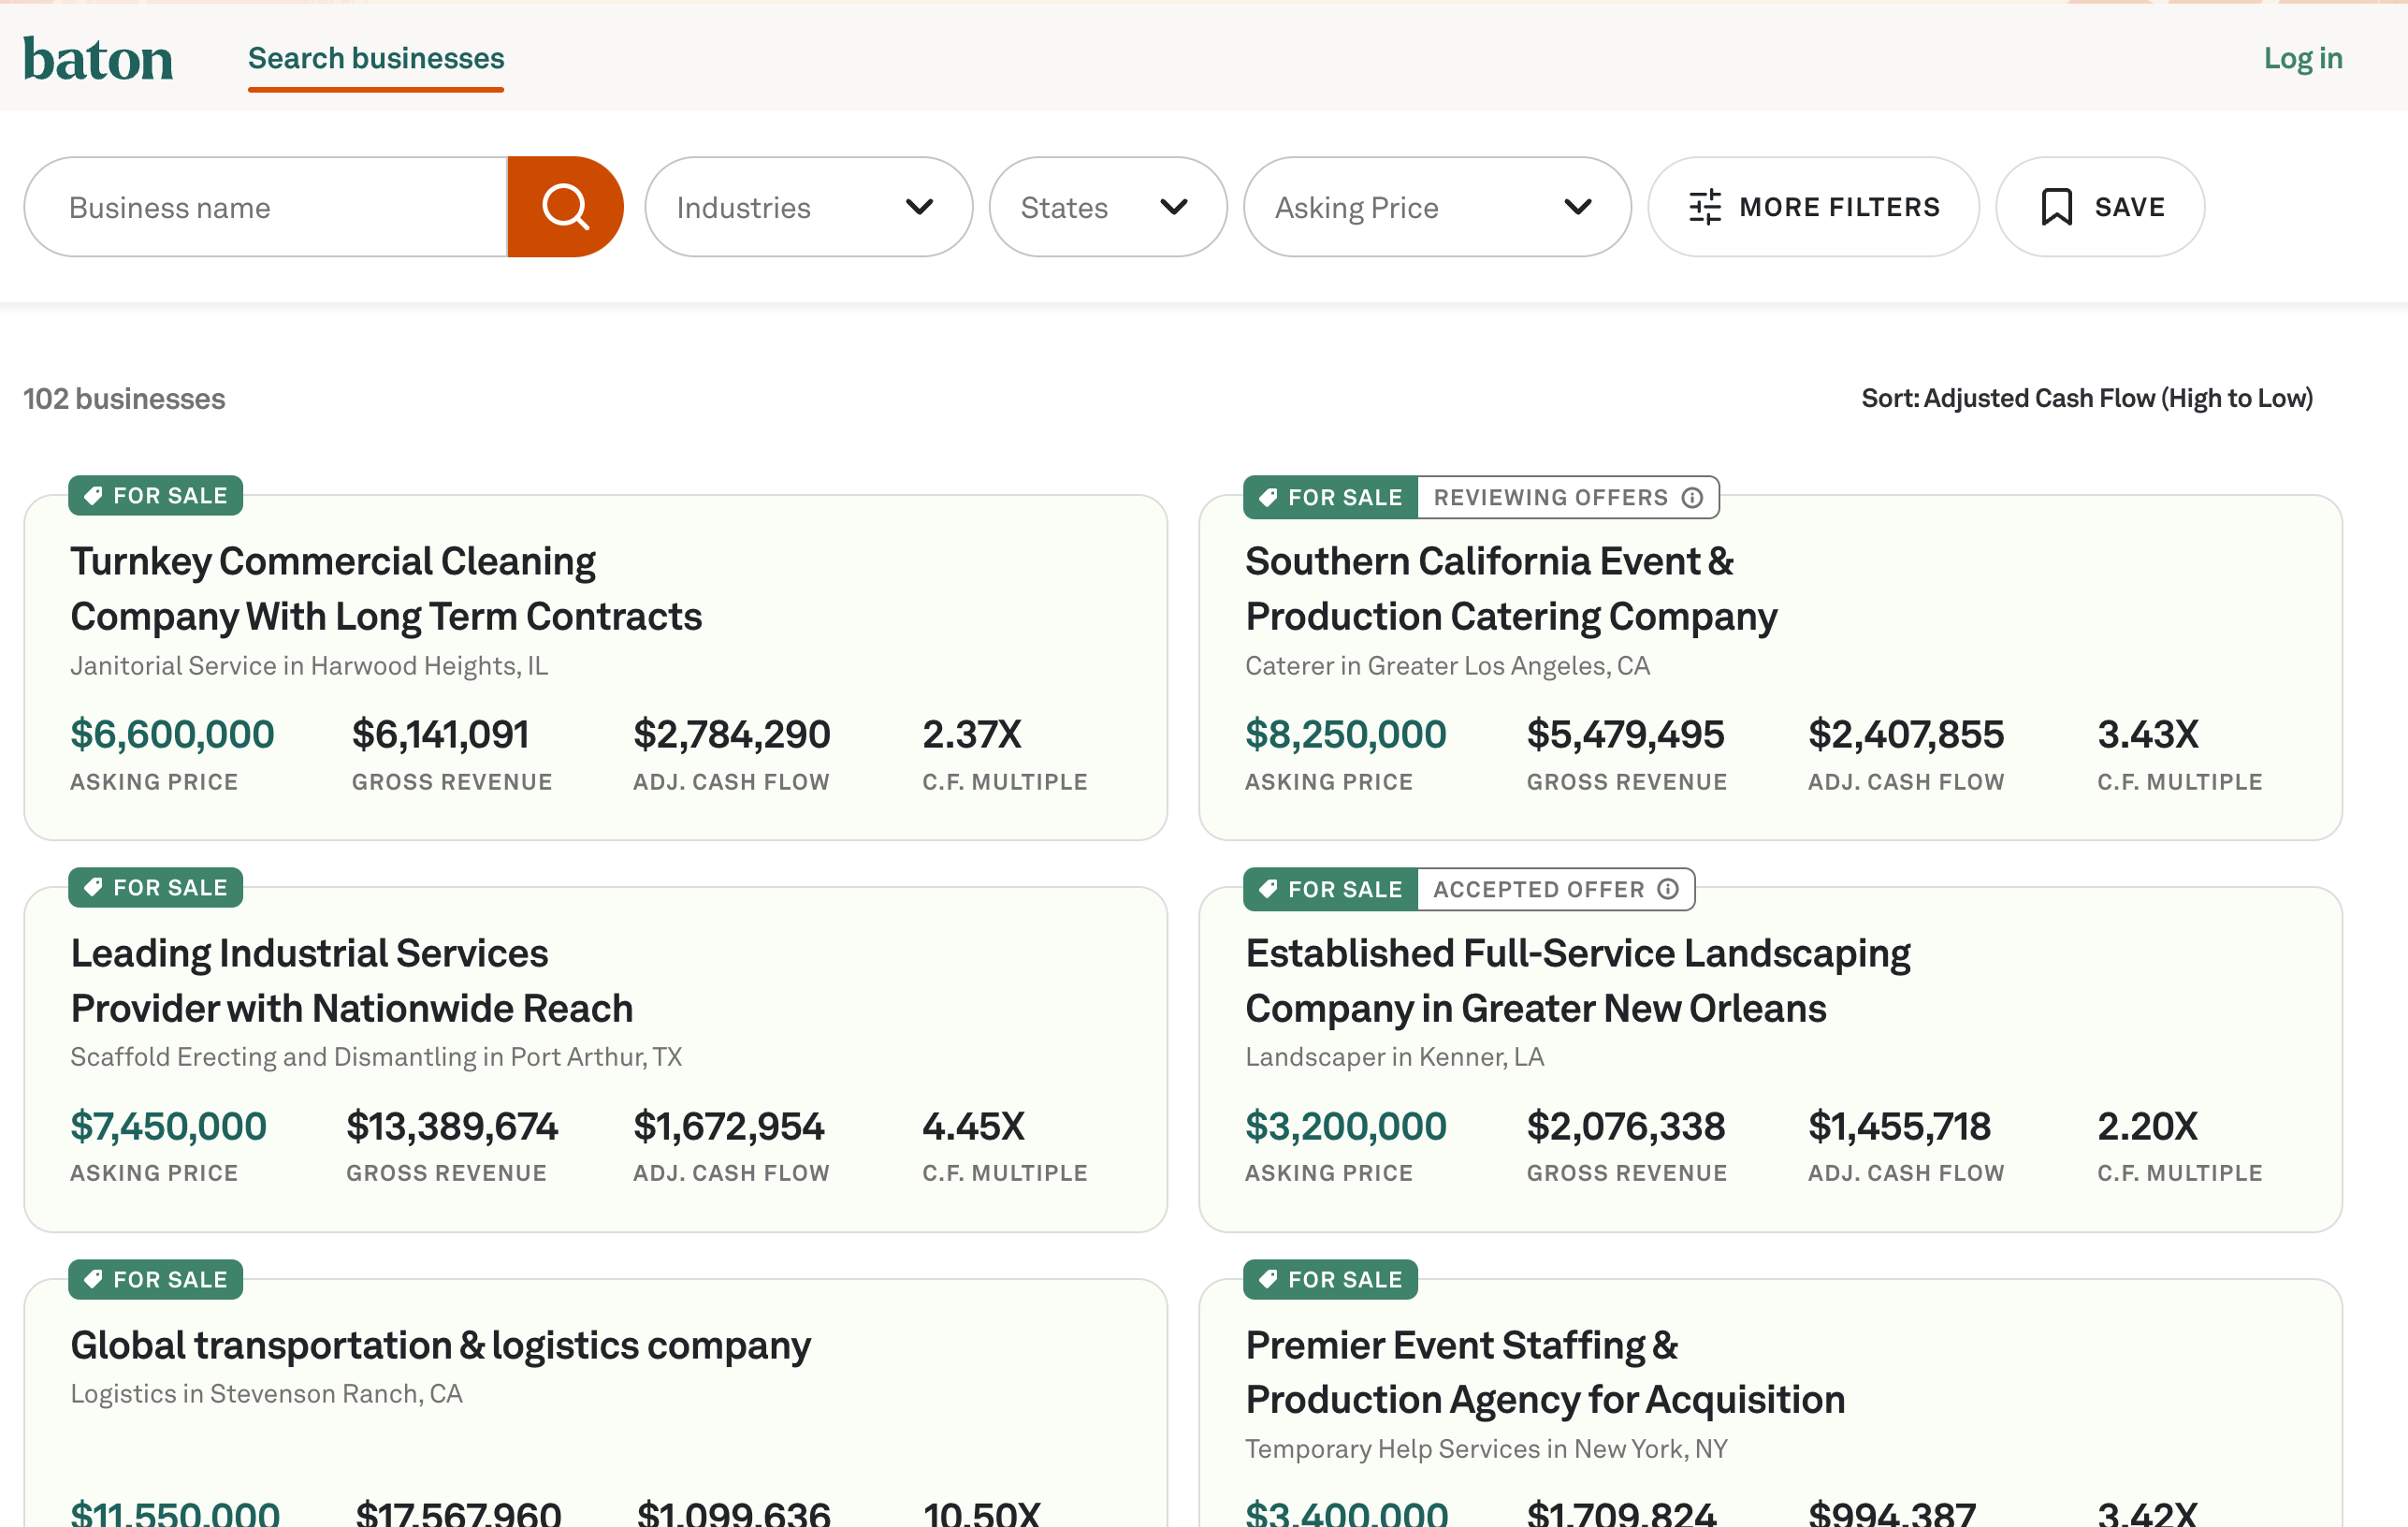
Task: Click the baton logo
Action: click(x=98, y=59)
